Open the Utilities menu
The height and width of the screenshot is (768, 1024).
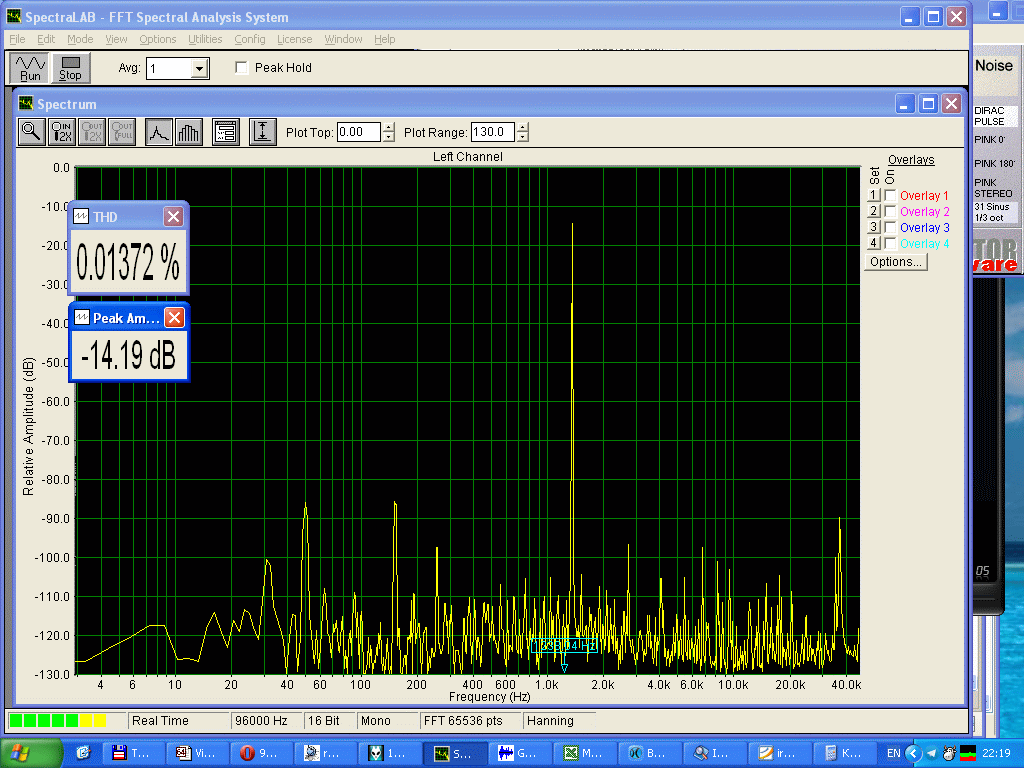click(x=205, y=39)
